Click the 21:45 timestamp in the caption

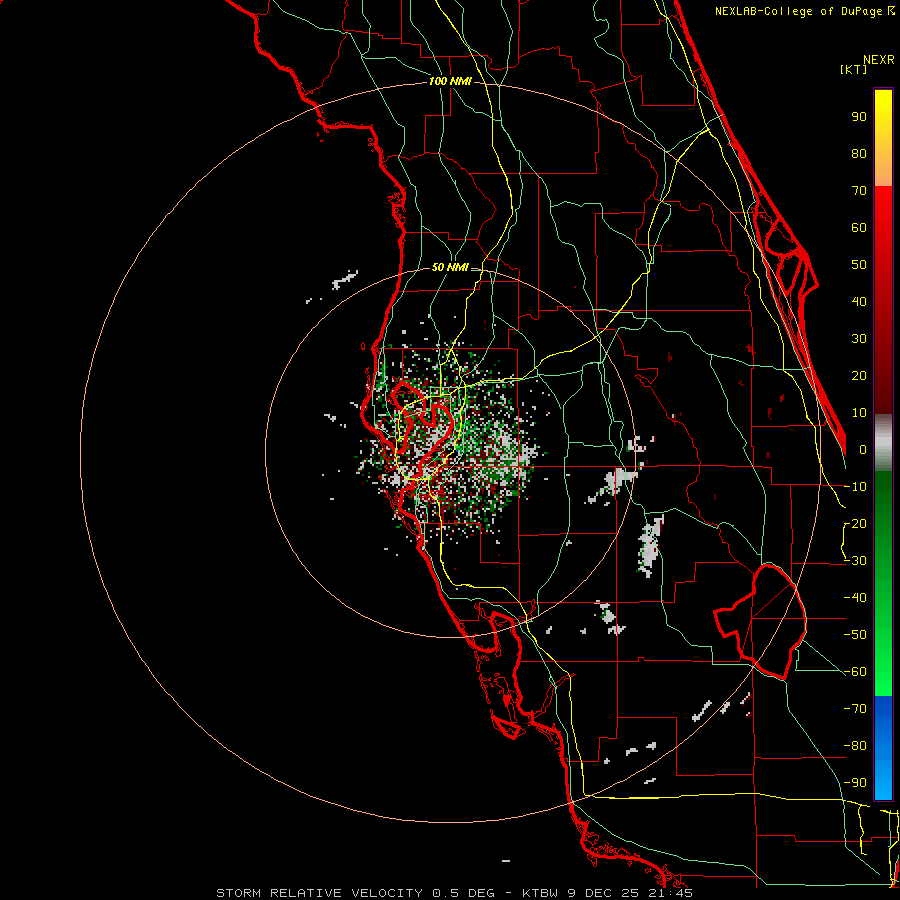click(669, 893)
